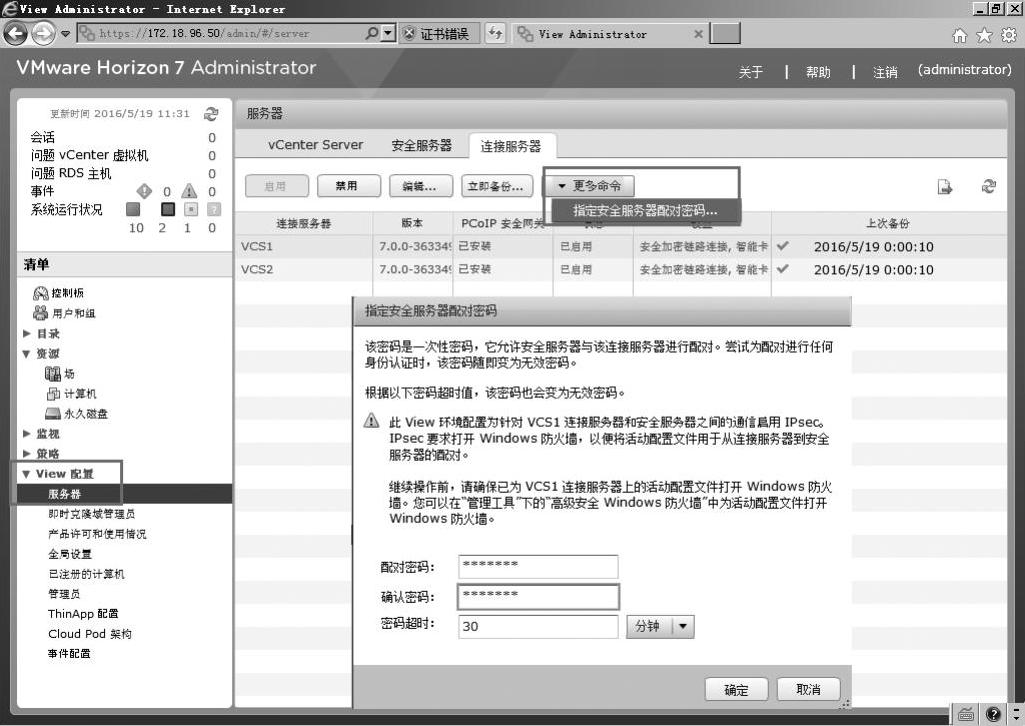
Task: Collapse the View 配置 node
Action: tap(27, 474)
